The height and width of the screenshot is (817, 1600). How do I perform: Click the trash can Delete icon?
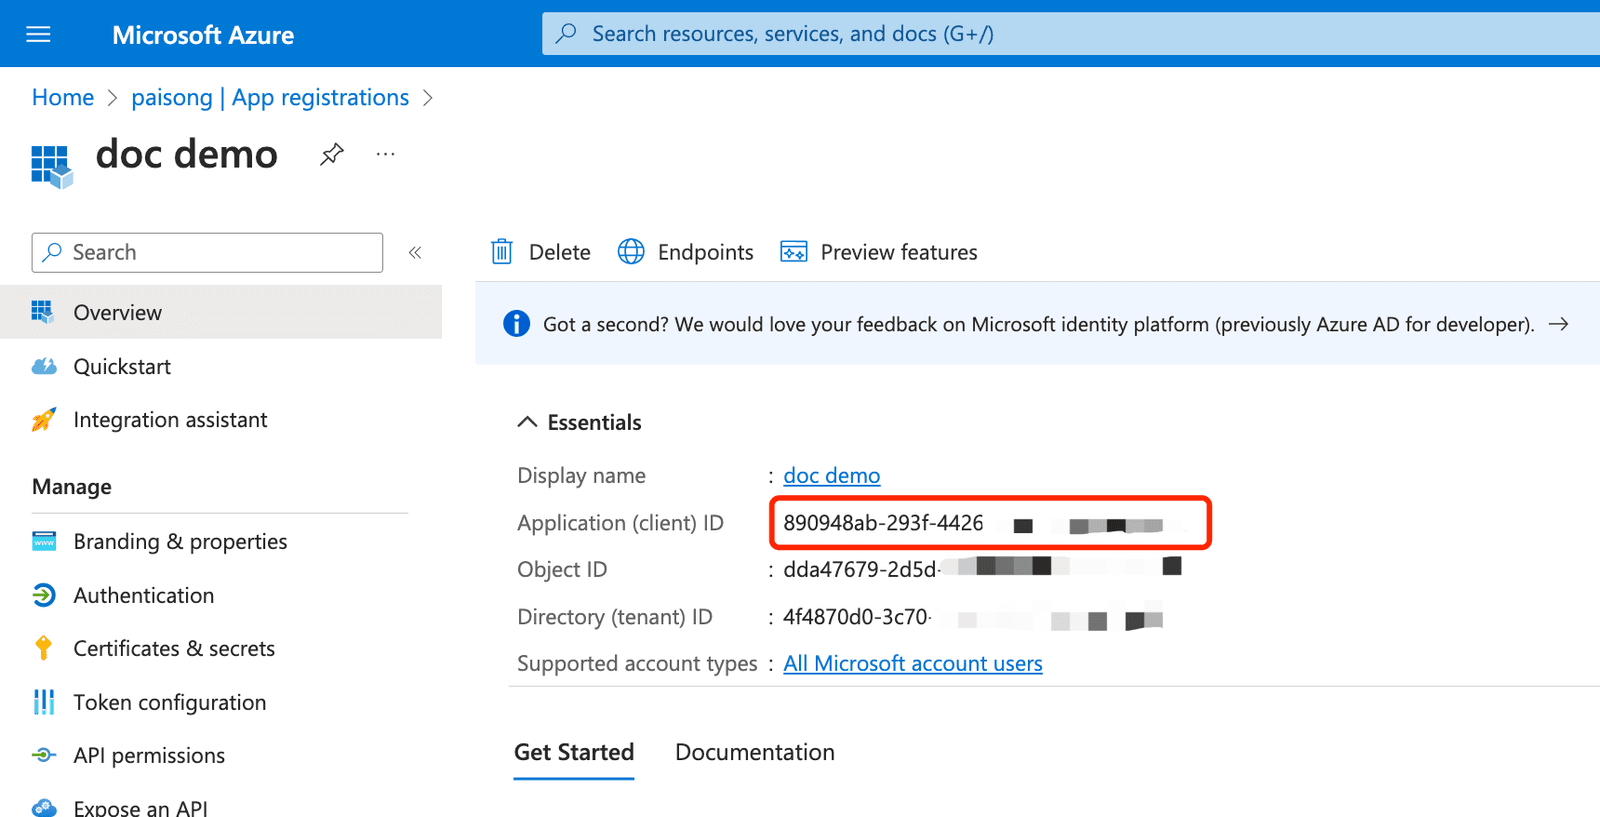[502, 252]
